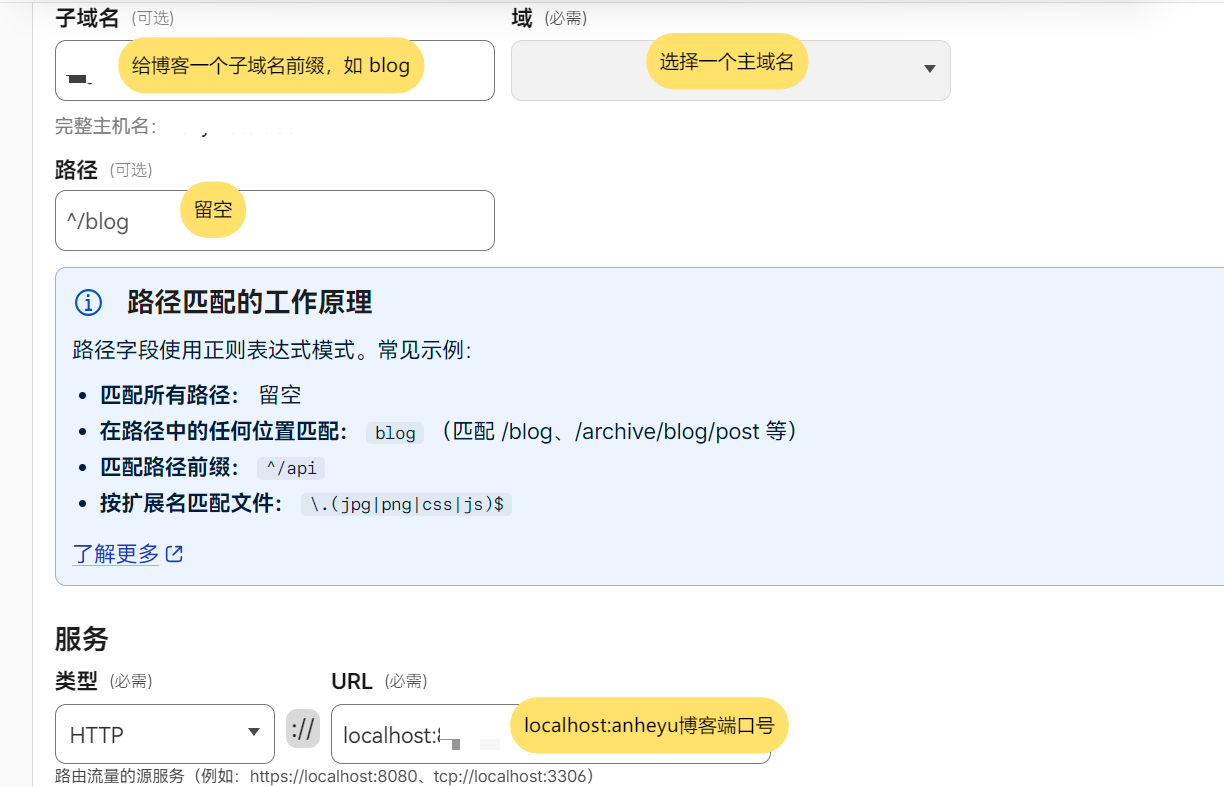Click the path (路径) input field
The height and width of the screenshot is (787, 1224).
pos(275,220)
